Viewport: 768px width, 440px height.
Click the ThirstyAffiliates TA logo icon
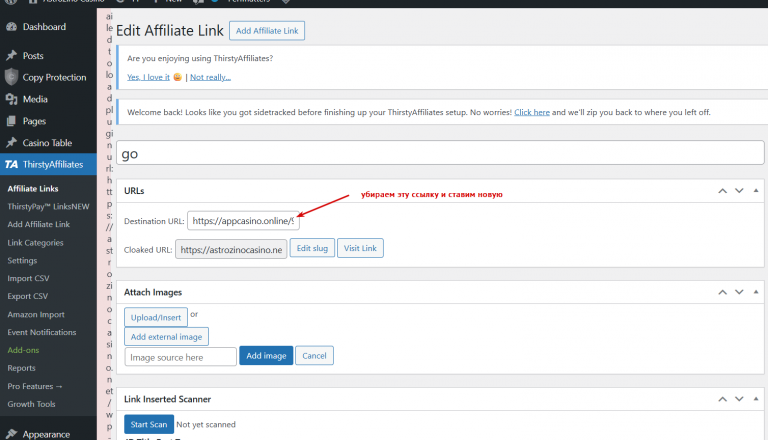[x=11, y=165]
